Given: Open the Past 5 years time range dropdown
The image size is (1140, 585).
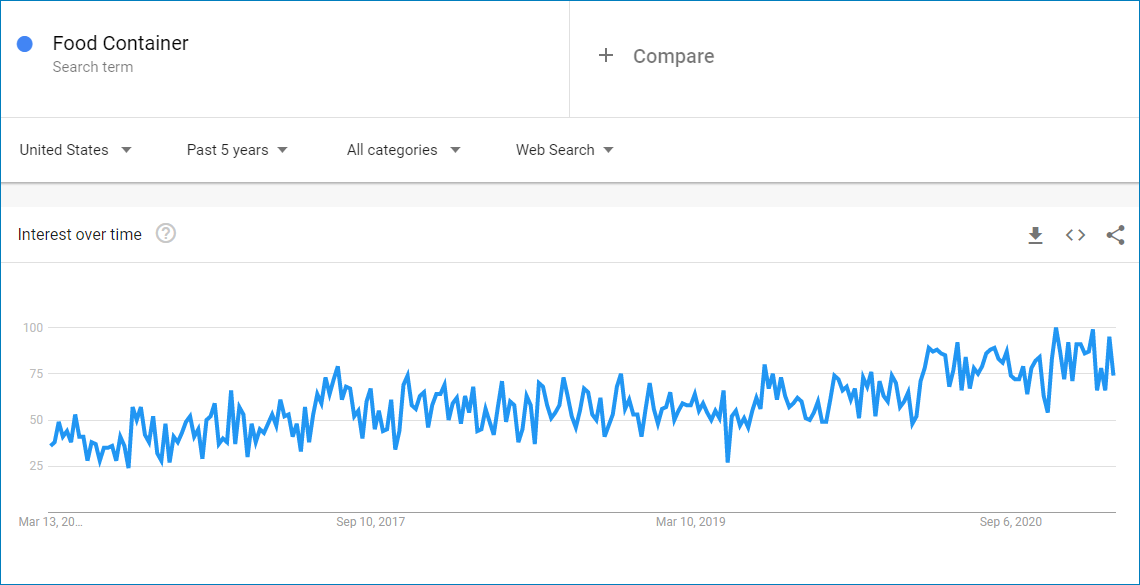Looking at the screenshot, I should coord(237,149).
